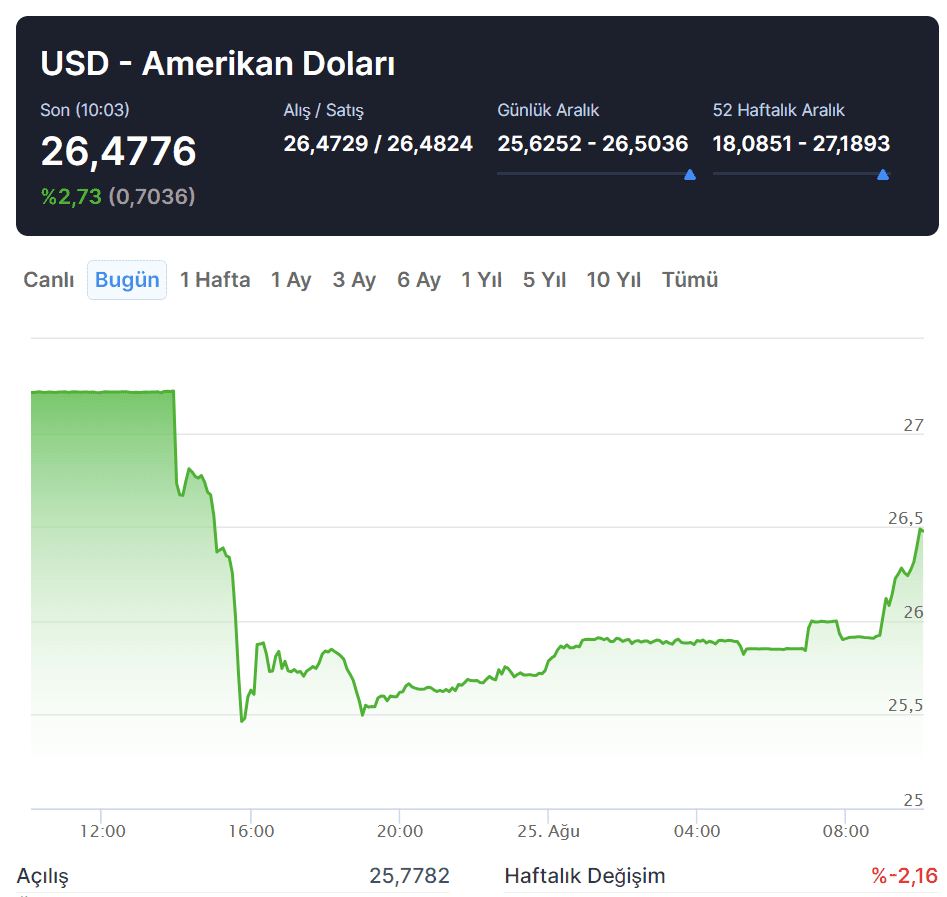Click the red Haftalık Değişim percentage
Image resolution: width=947 pixels, height=897 pixels.
point(904,876)
